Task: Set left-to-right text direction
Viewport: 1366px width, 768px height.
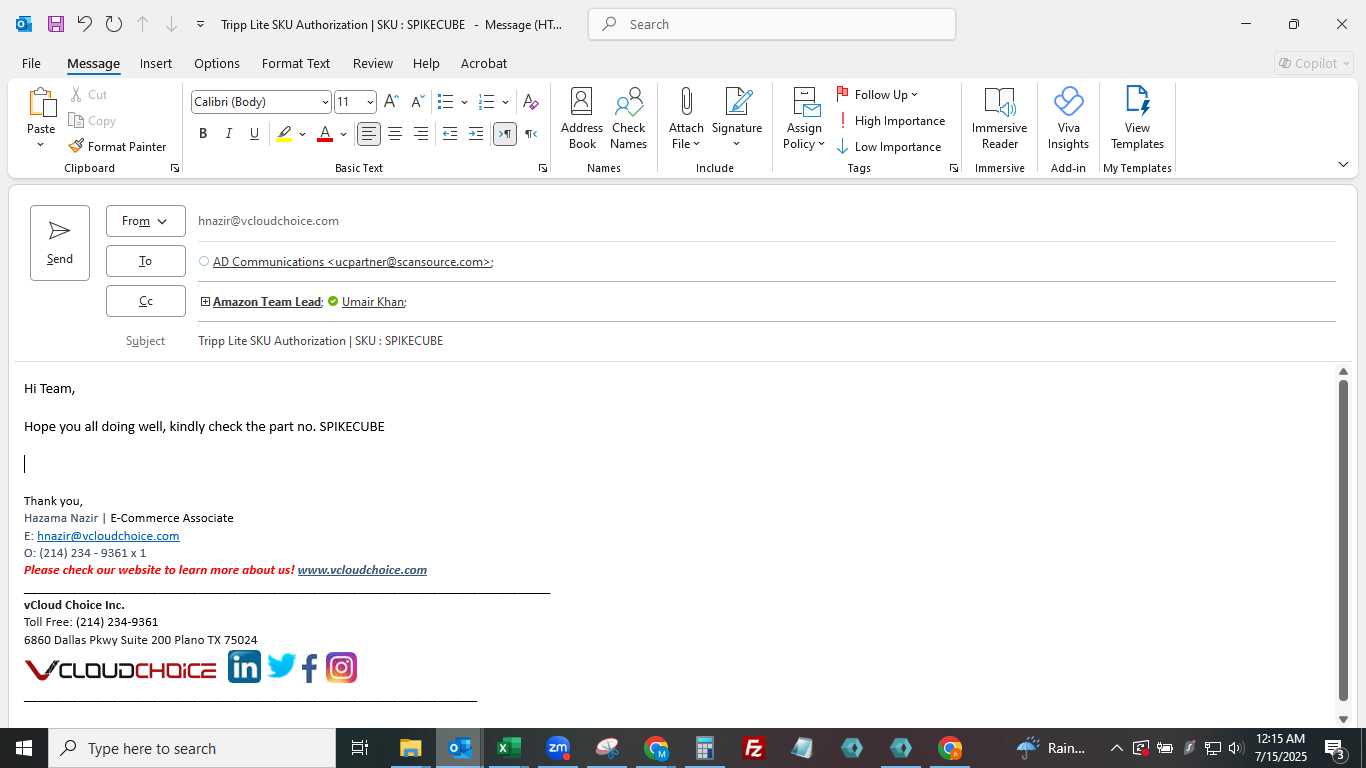Action: pyautogui.click(x=505, y=134)
